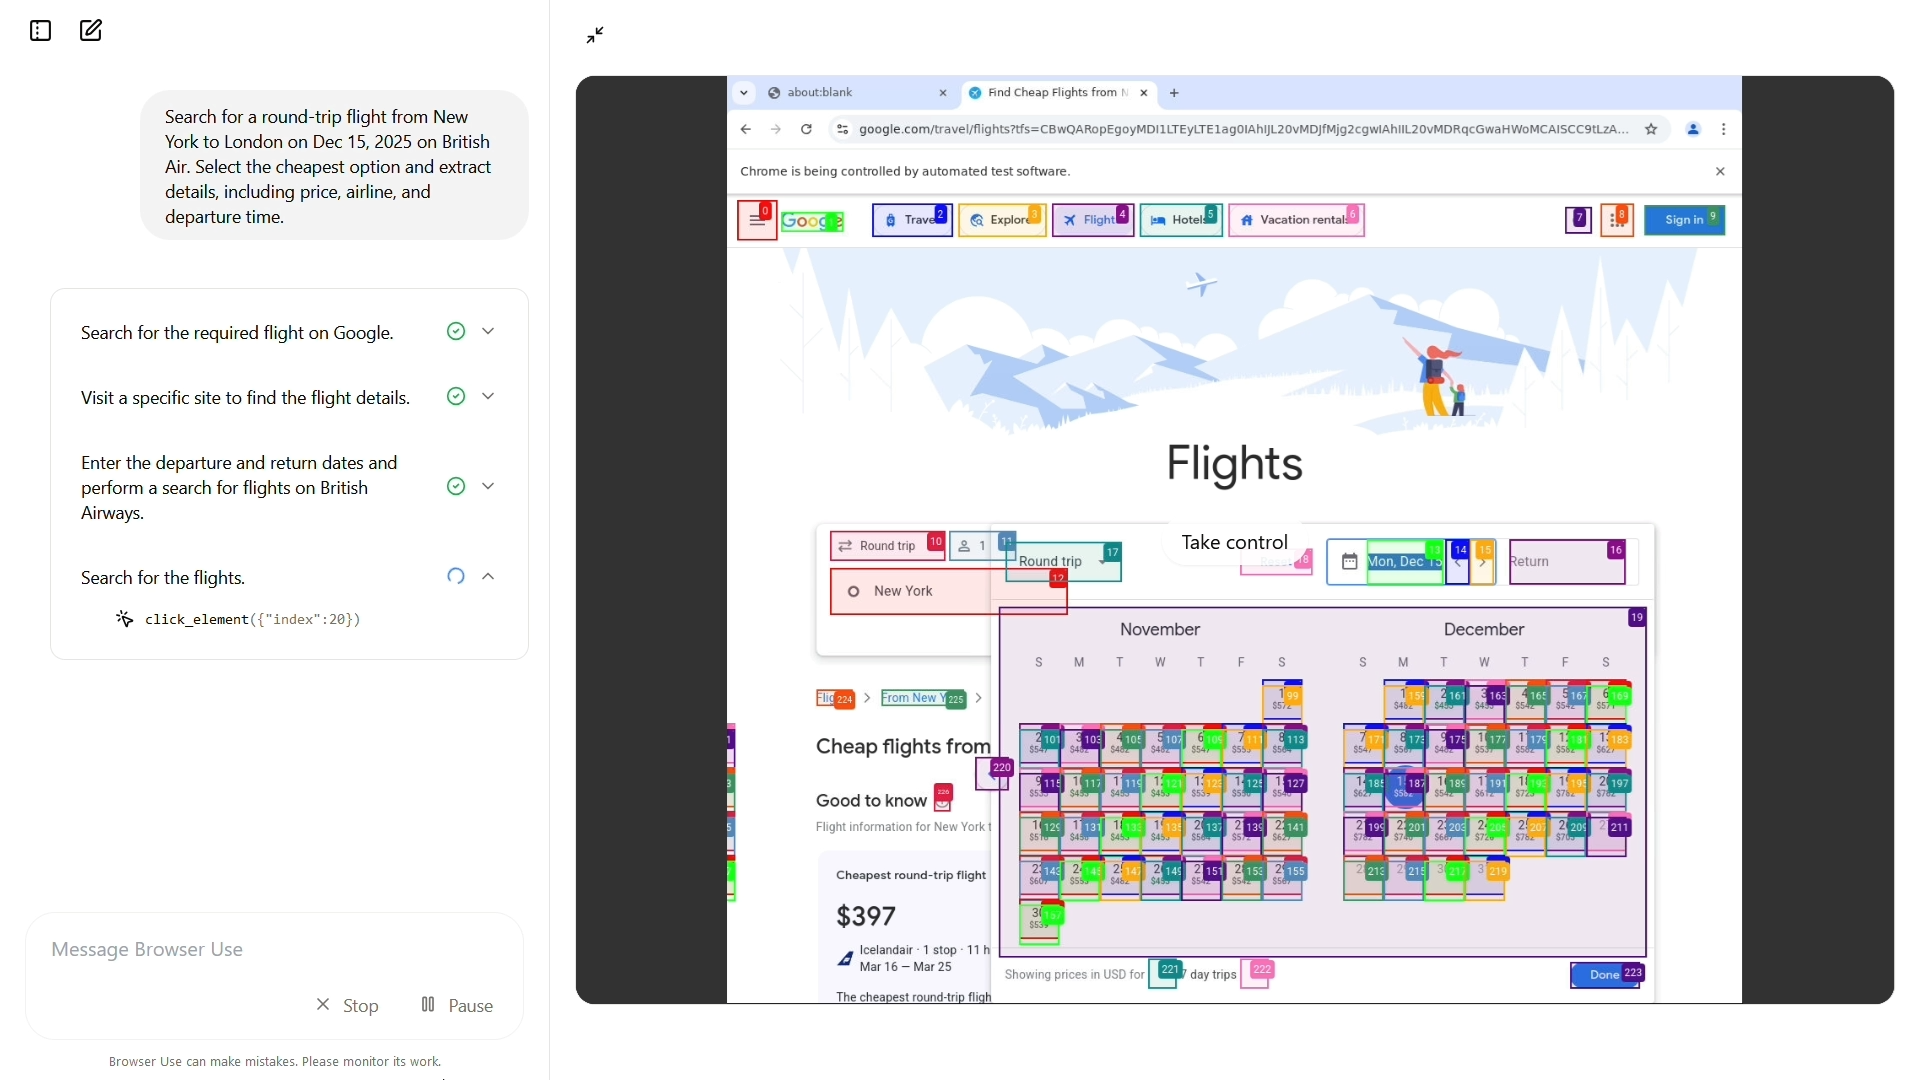Click the Google account profile icon
This screenshot has width=1920, height=1080.
tap(1693, 129)
